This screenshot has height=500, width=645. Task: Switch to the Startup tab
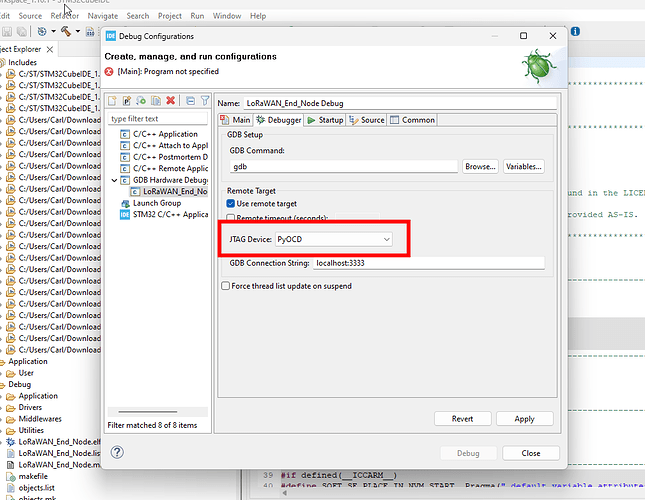[x=326, y=120]
